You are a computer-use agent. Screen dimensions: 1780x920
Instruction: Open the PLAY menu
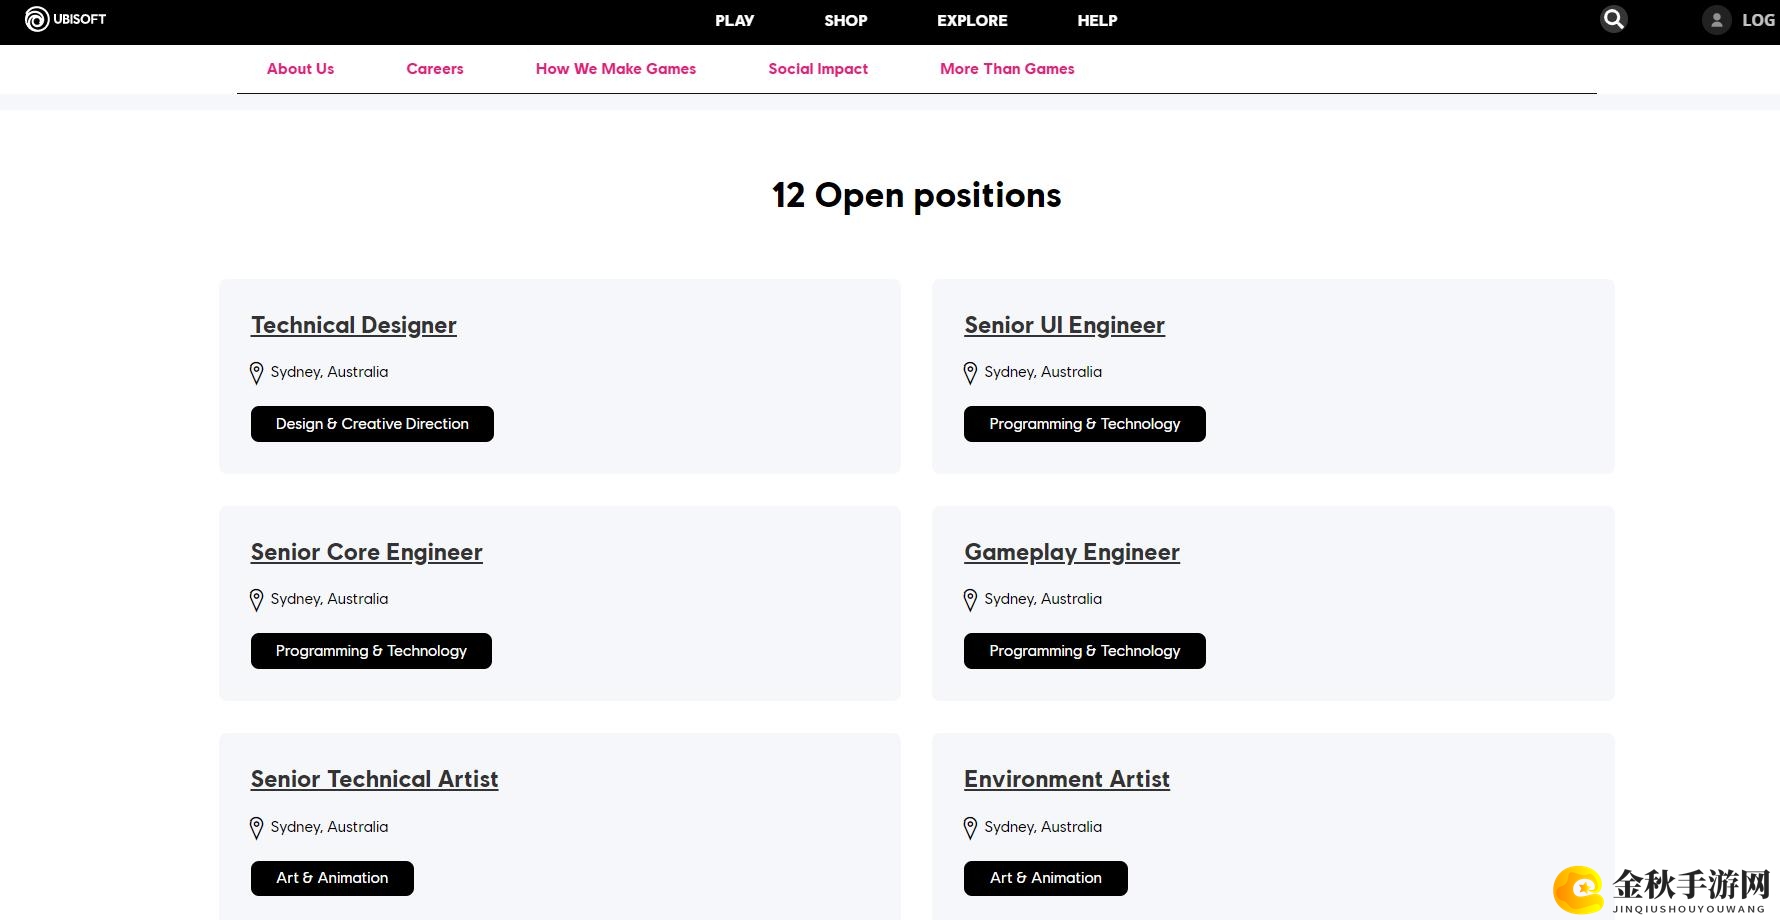(x=734, y=20)
